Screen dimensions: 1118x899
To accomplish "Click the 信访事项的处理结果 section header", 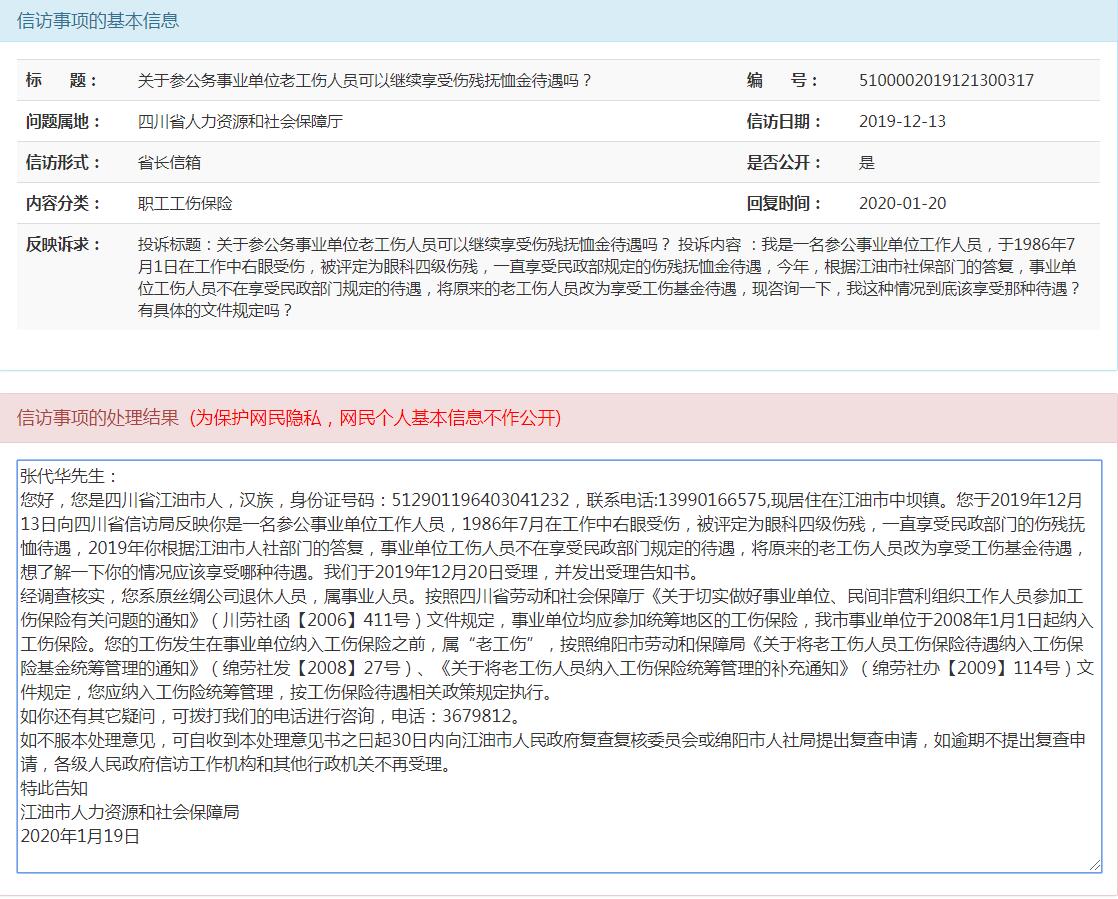I will click(x=98, y=418).
